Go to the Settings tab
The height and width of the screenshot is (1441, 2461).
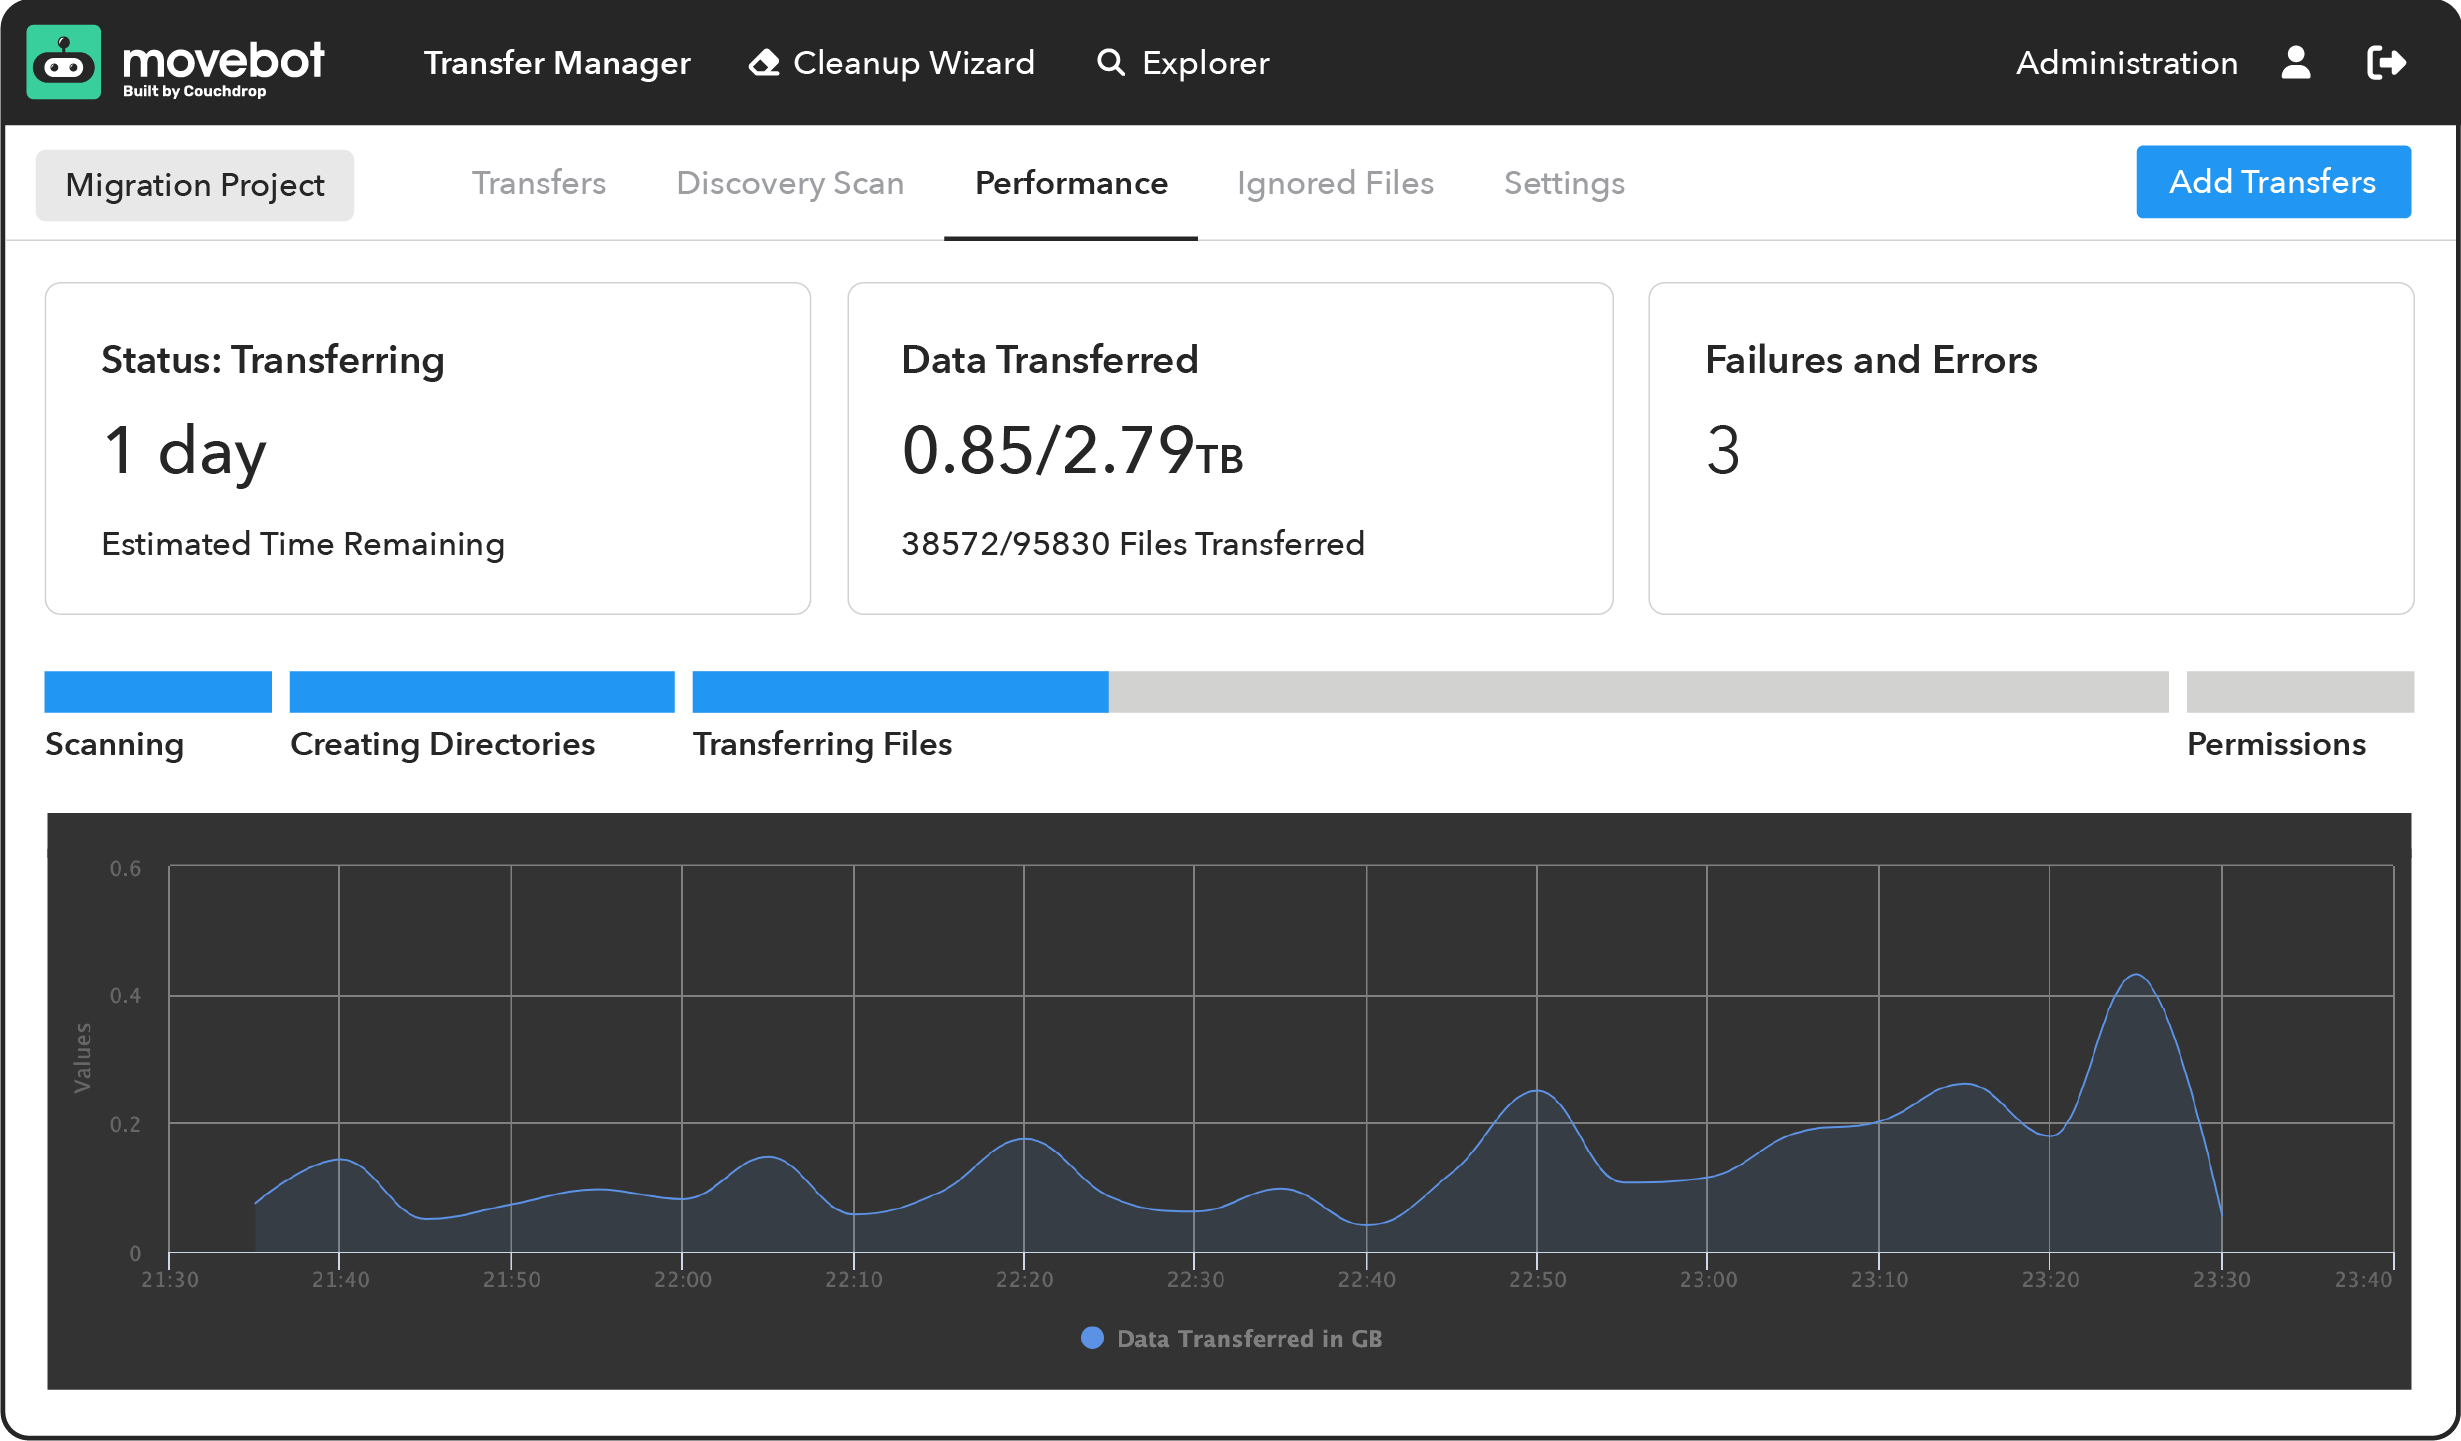click(x=1564, y=183)
